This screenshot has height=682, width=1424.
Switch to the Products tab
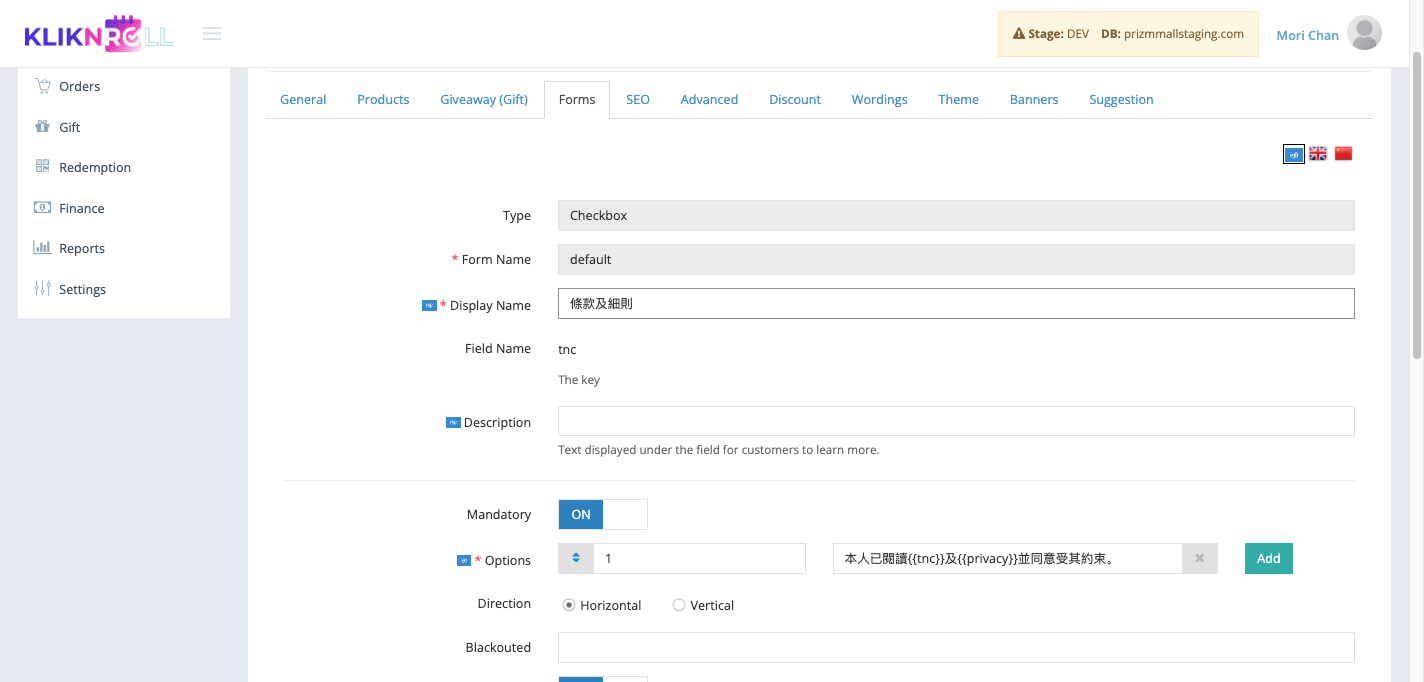click(x=383, y=99)
